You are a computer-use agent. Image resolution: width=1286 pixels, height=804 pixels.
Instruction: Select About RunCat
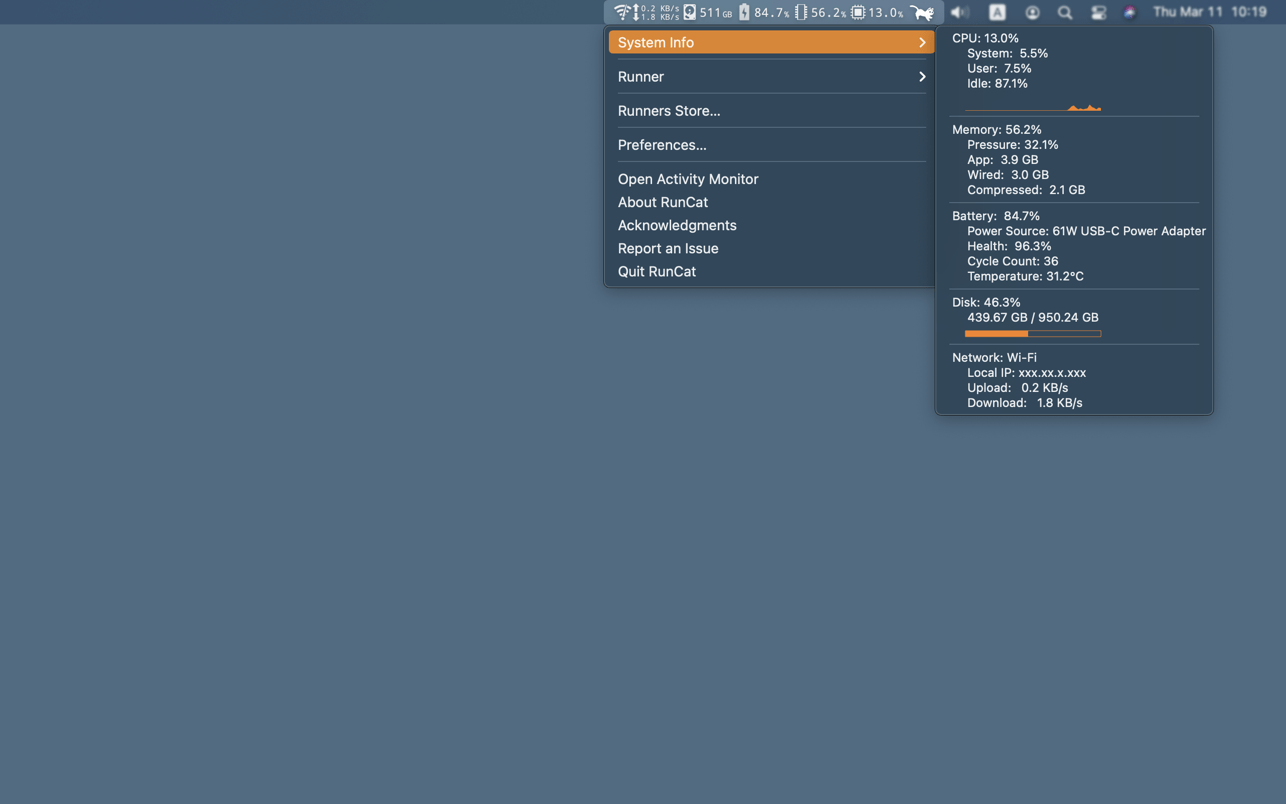(x=663, y=202)
